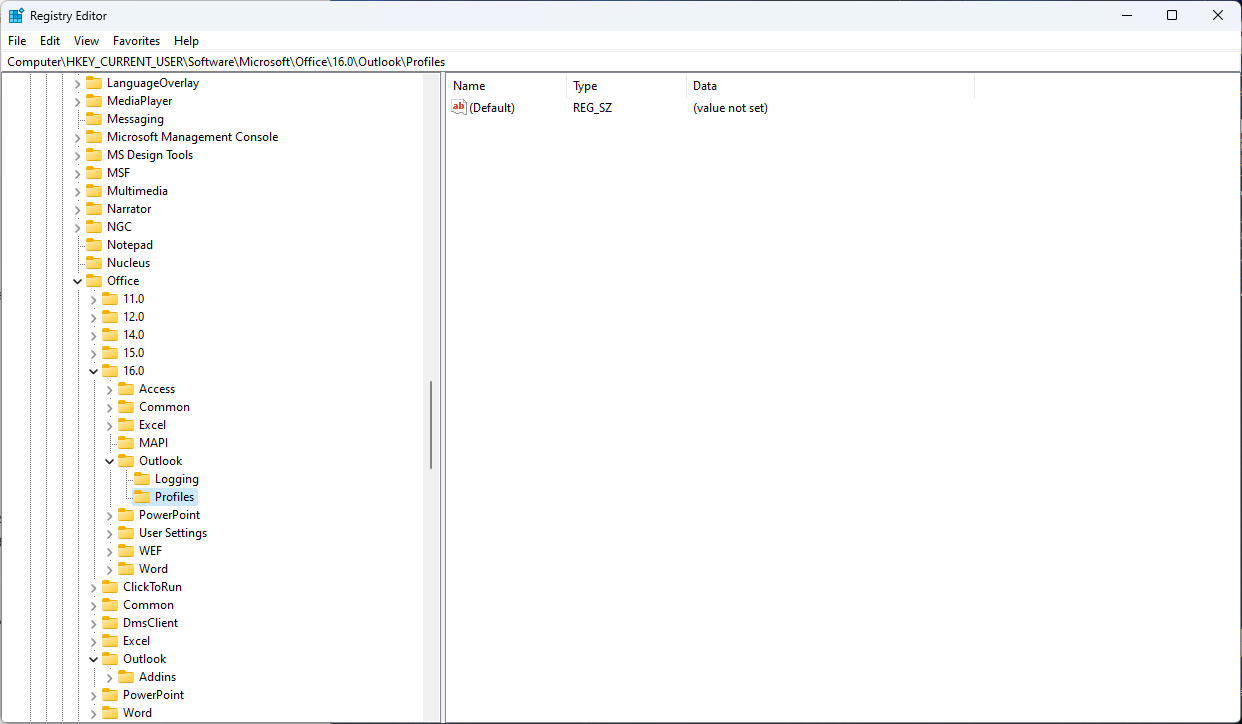
Task: Click the 12.0 folder icon
Action: pos(110,317)
